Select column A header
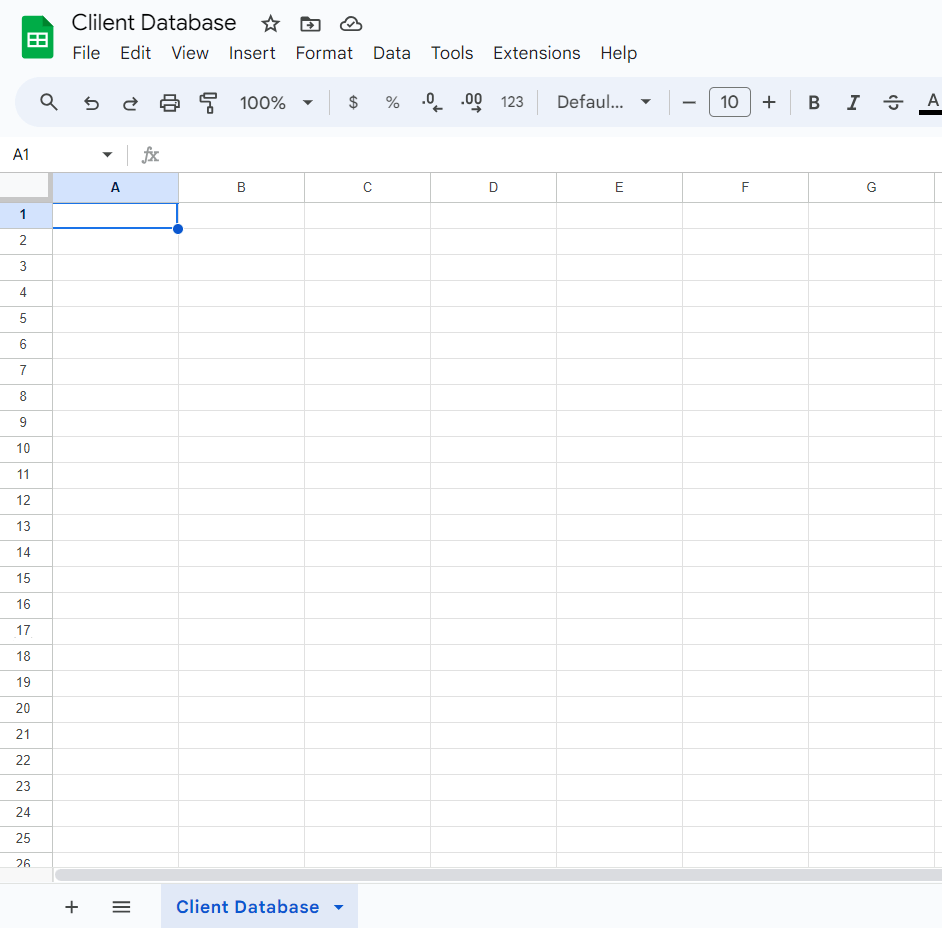942x928 pixels. tap(115, 187)
